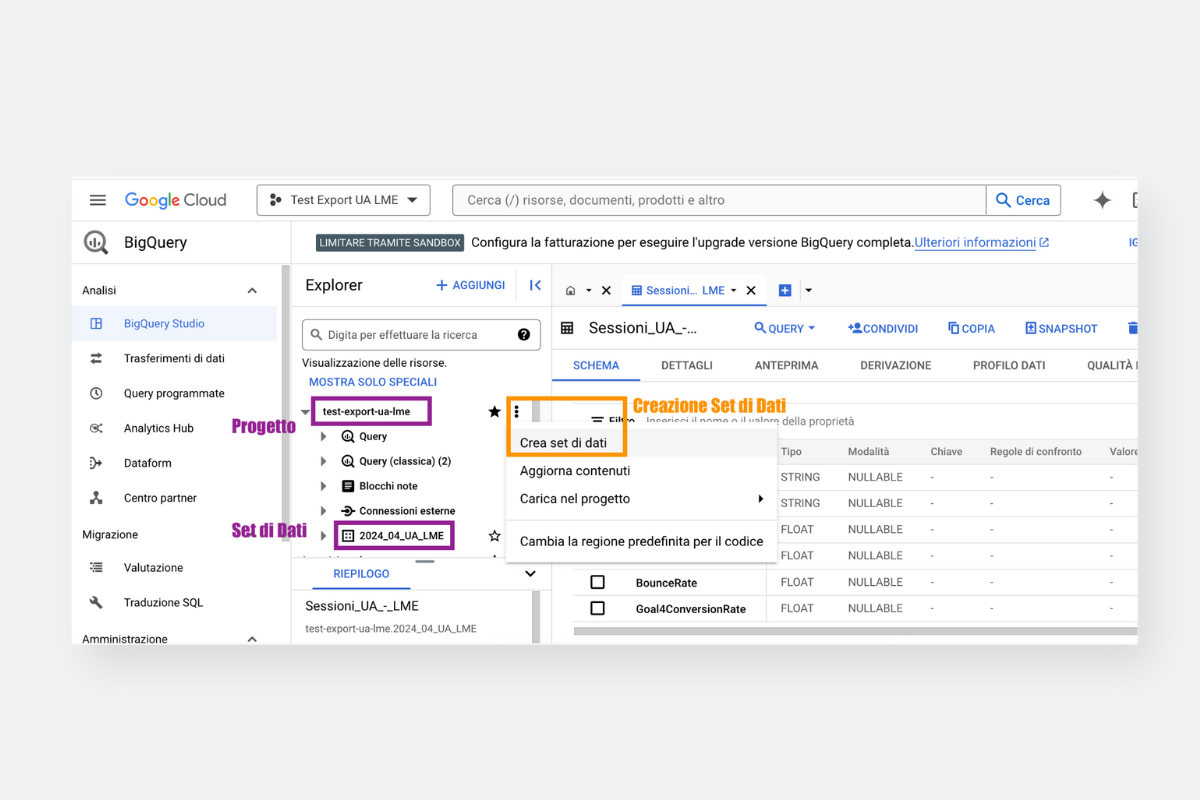This screenshot has height=800, width=1200.
Task: Click the Query programmate clock icon
Action: pos(96,393)
